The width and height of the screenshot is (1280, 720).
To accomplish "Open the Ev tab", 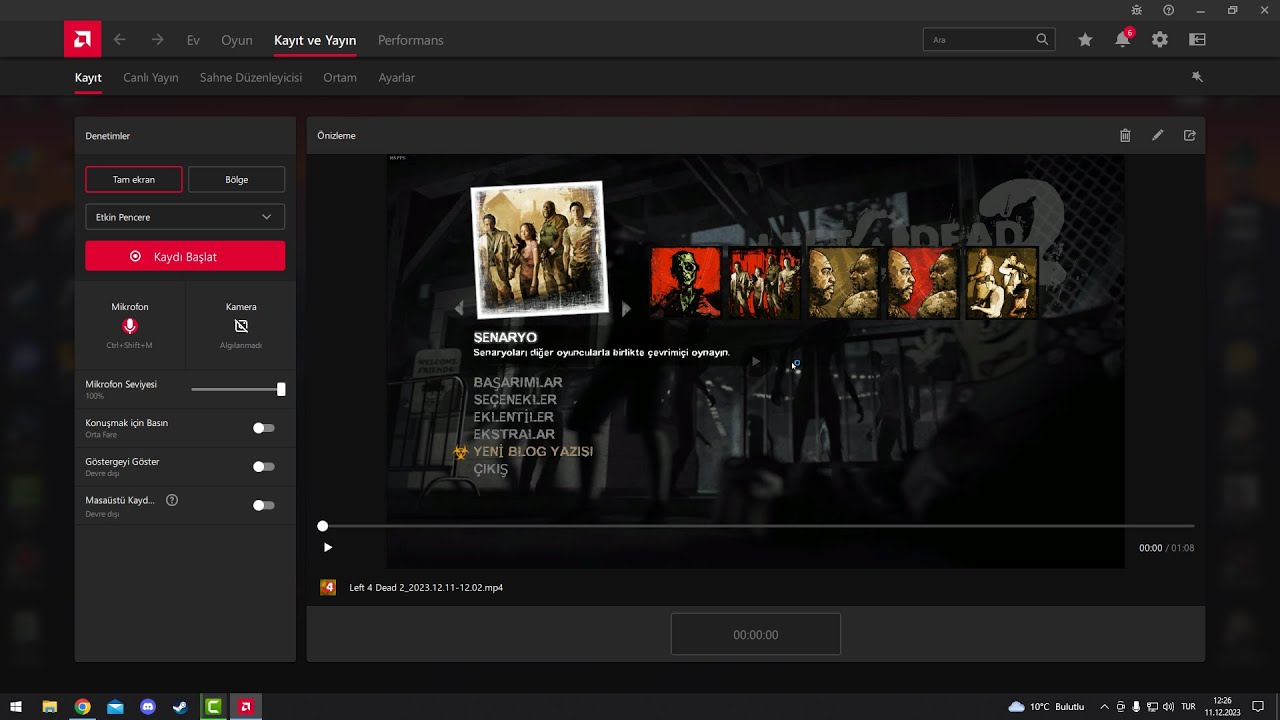I will pyautogui.click(x=193, y=40).
